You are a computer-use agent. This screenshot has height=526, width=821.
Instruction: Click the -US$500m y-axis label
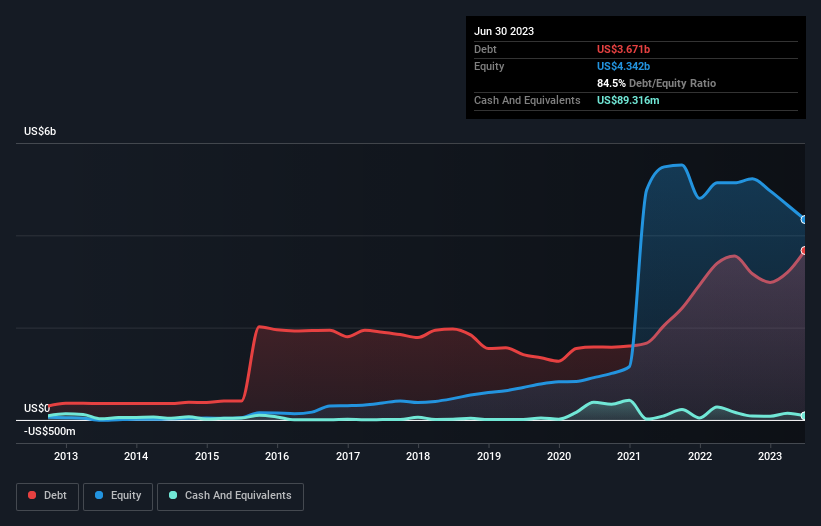point(50,431)
